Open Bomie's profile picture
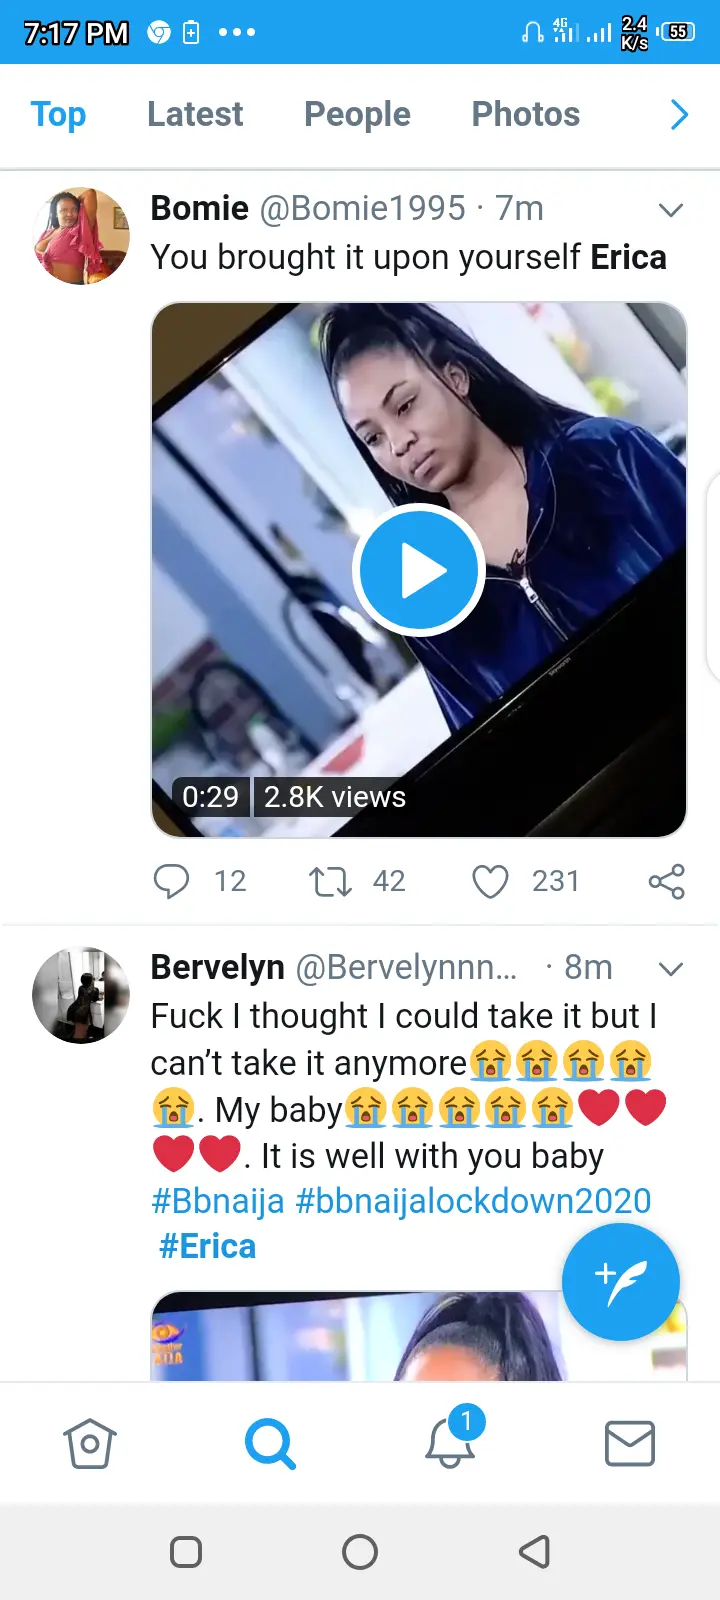Viewport: 720px width, 1600px height. pyautogui.click(x=81, y=236)
